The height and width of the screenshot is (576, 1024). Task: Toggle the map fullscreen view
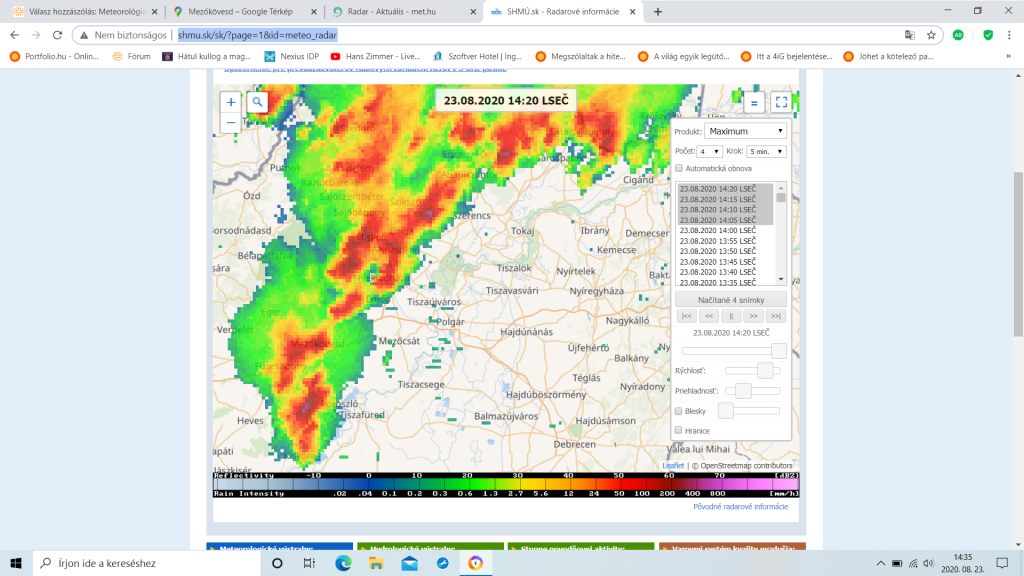[x=781, y=102]
